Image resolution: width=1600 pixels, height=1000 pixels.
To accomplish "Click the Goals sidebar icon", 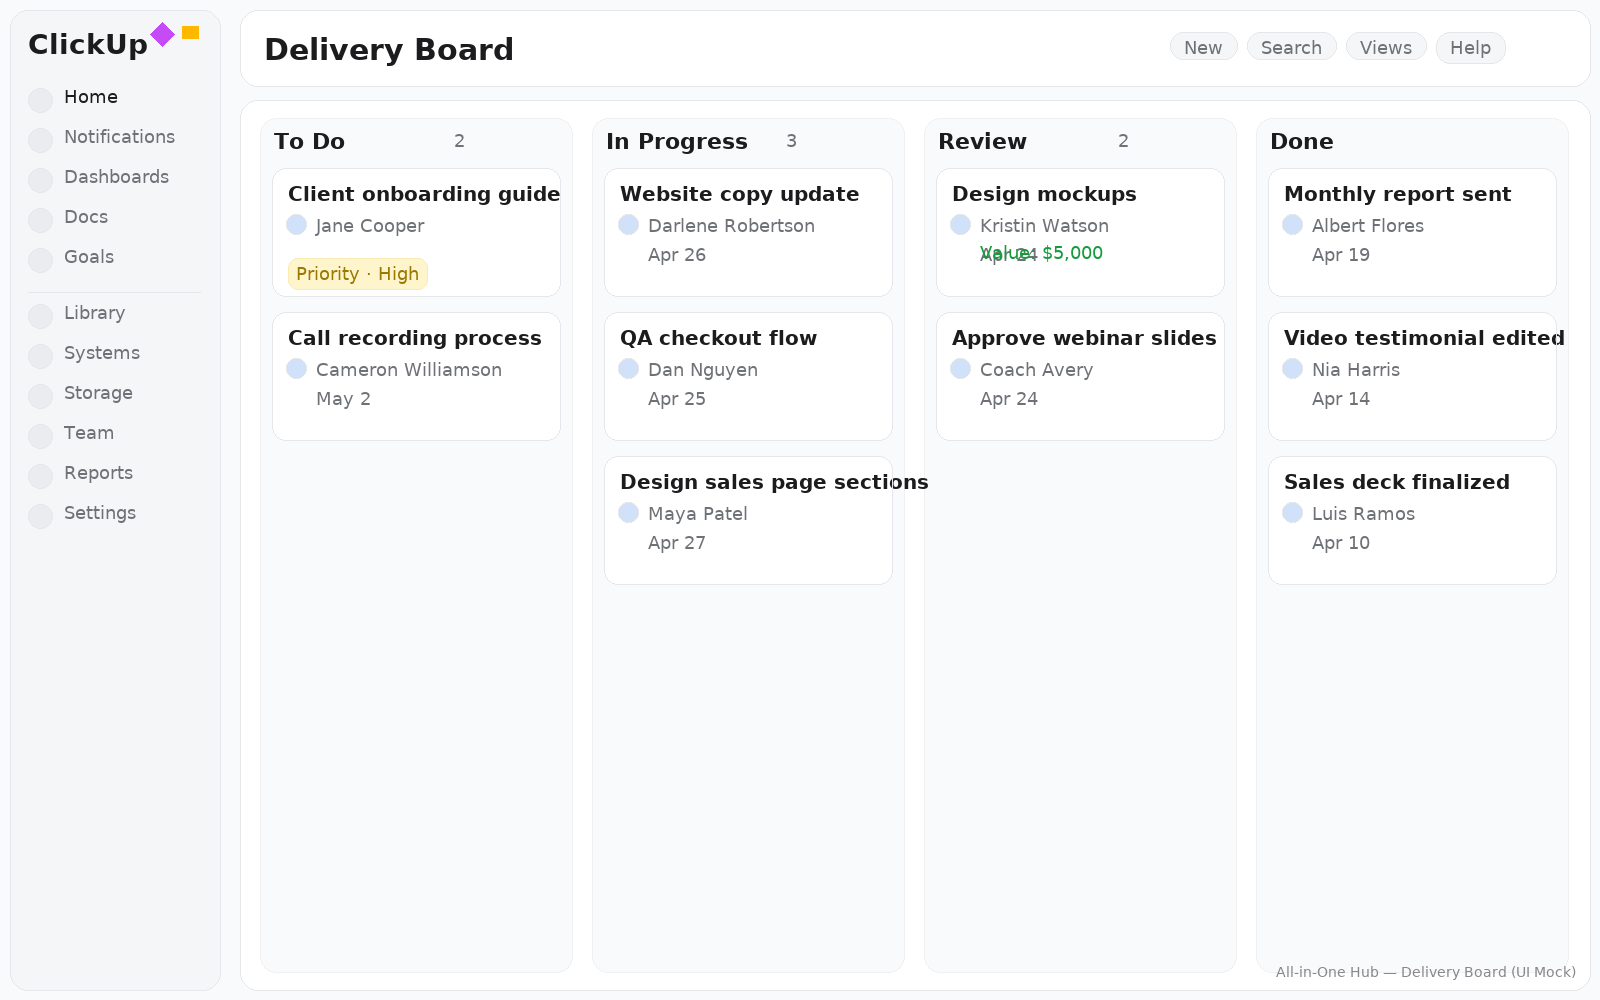I will [x=41, y=260].
